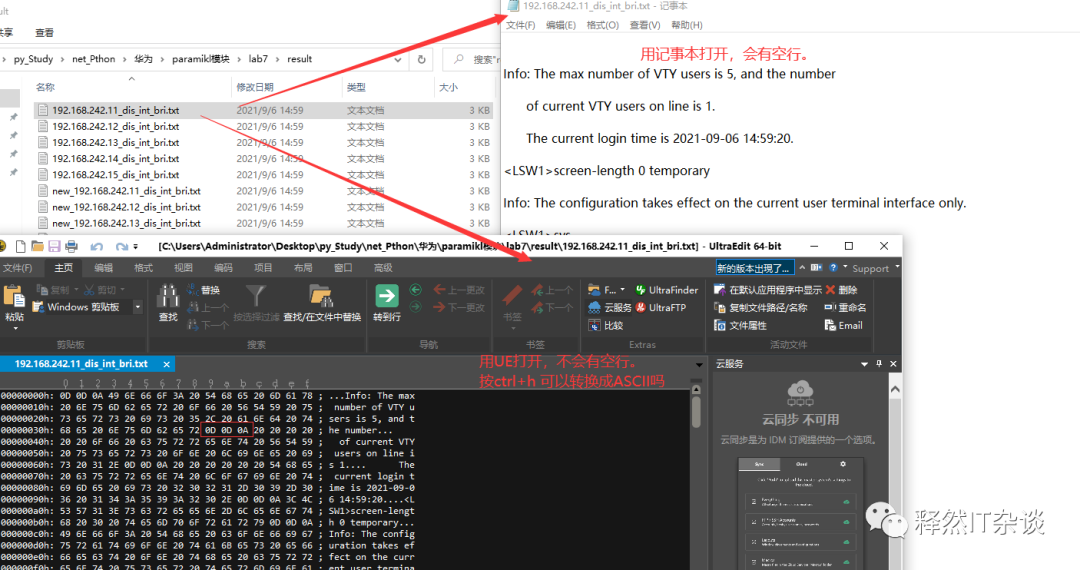The width and height of the screenshot is (1080, 570).
Task: Click the print icon in the quick access toolbar
Action: tap(71, 246)
